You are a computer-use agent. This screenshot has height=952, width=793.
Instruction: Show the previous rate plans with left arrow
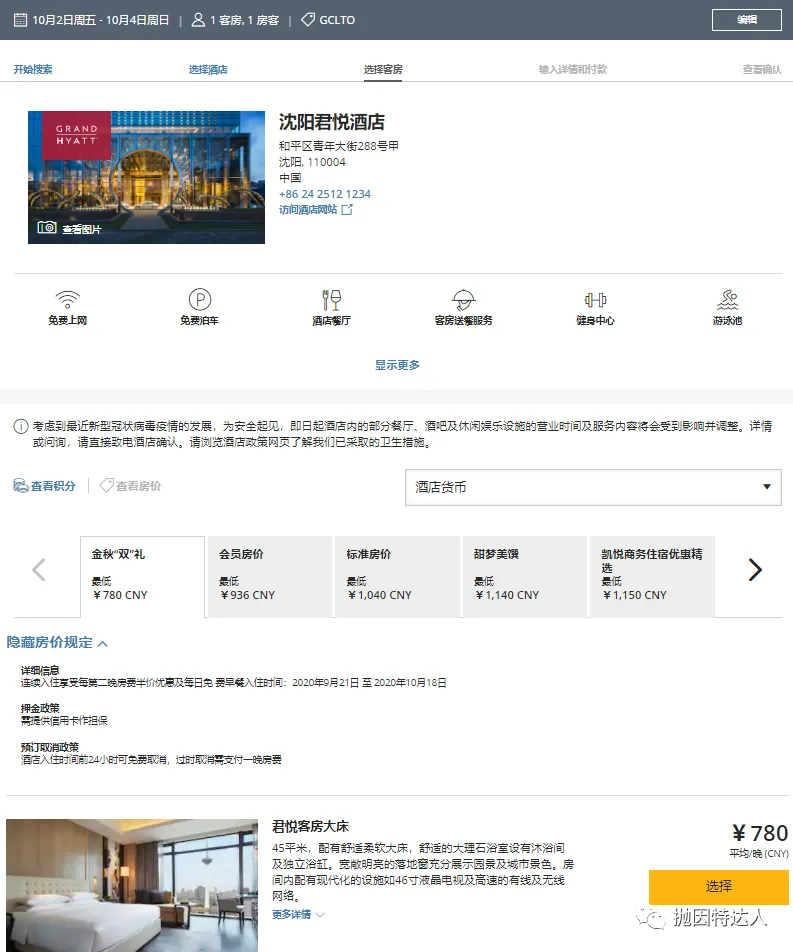pos(39,570)
